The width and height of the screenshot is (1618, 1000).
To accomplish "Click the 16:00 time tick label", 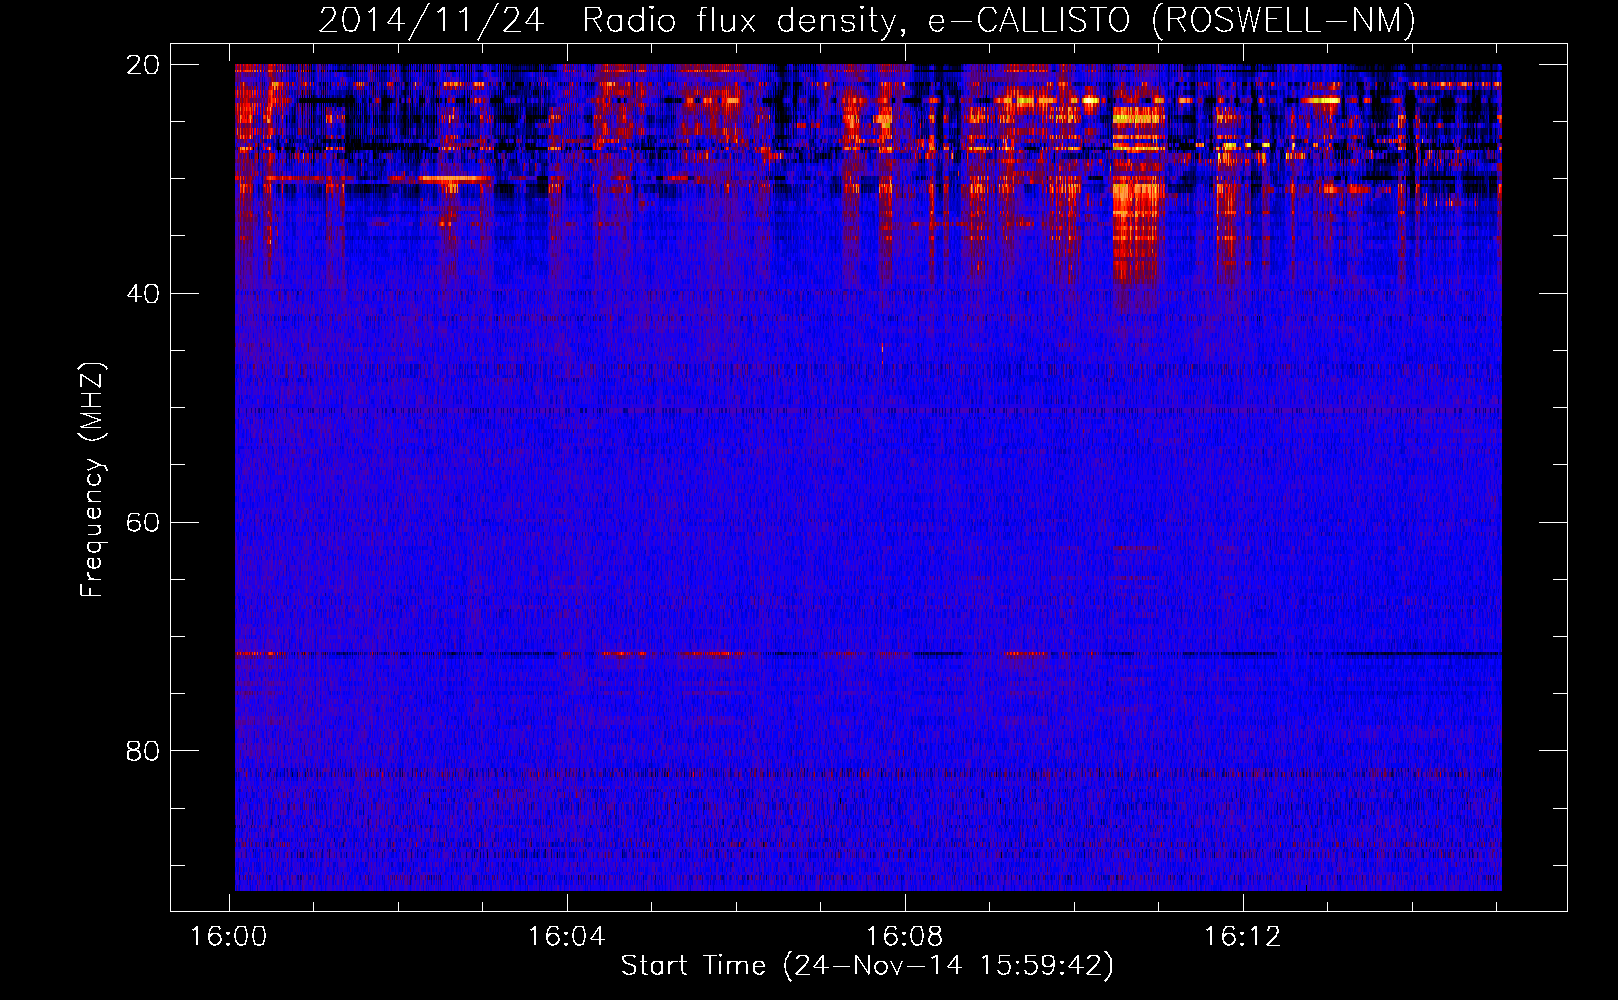I will pos(229,937).
